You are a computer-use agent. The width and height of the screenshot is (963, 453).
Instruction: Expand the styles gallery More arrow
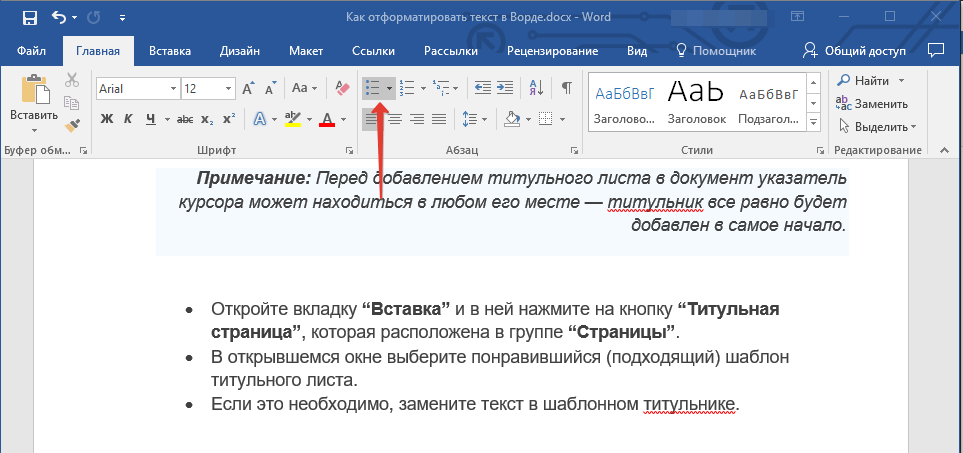coord(814,123)
